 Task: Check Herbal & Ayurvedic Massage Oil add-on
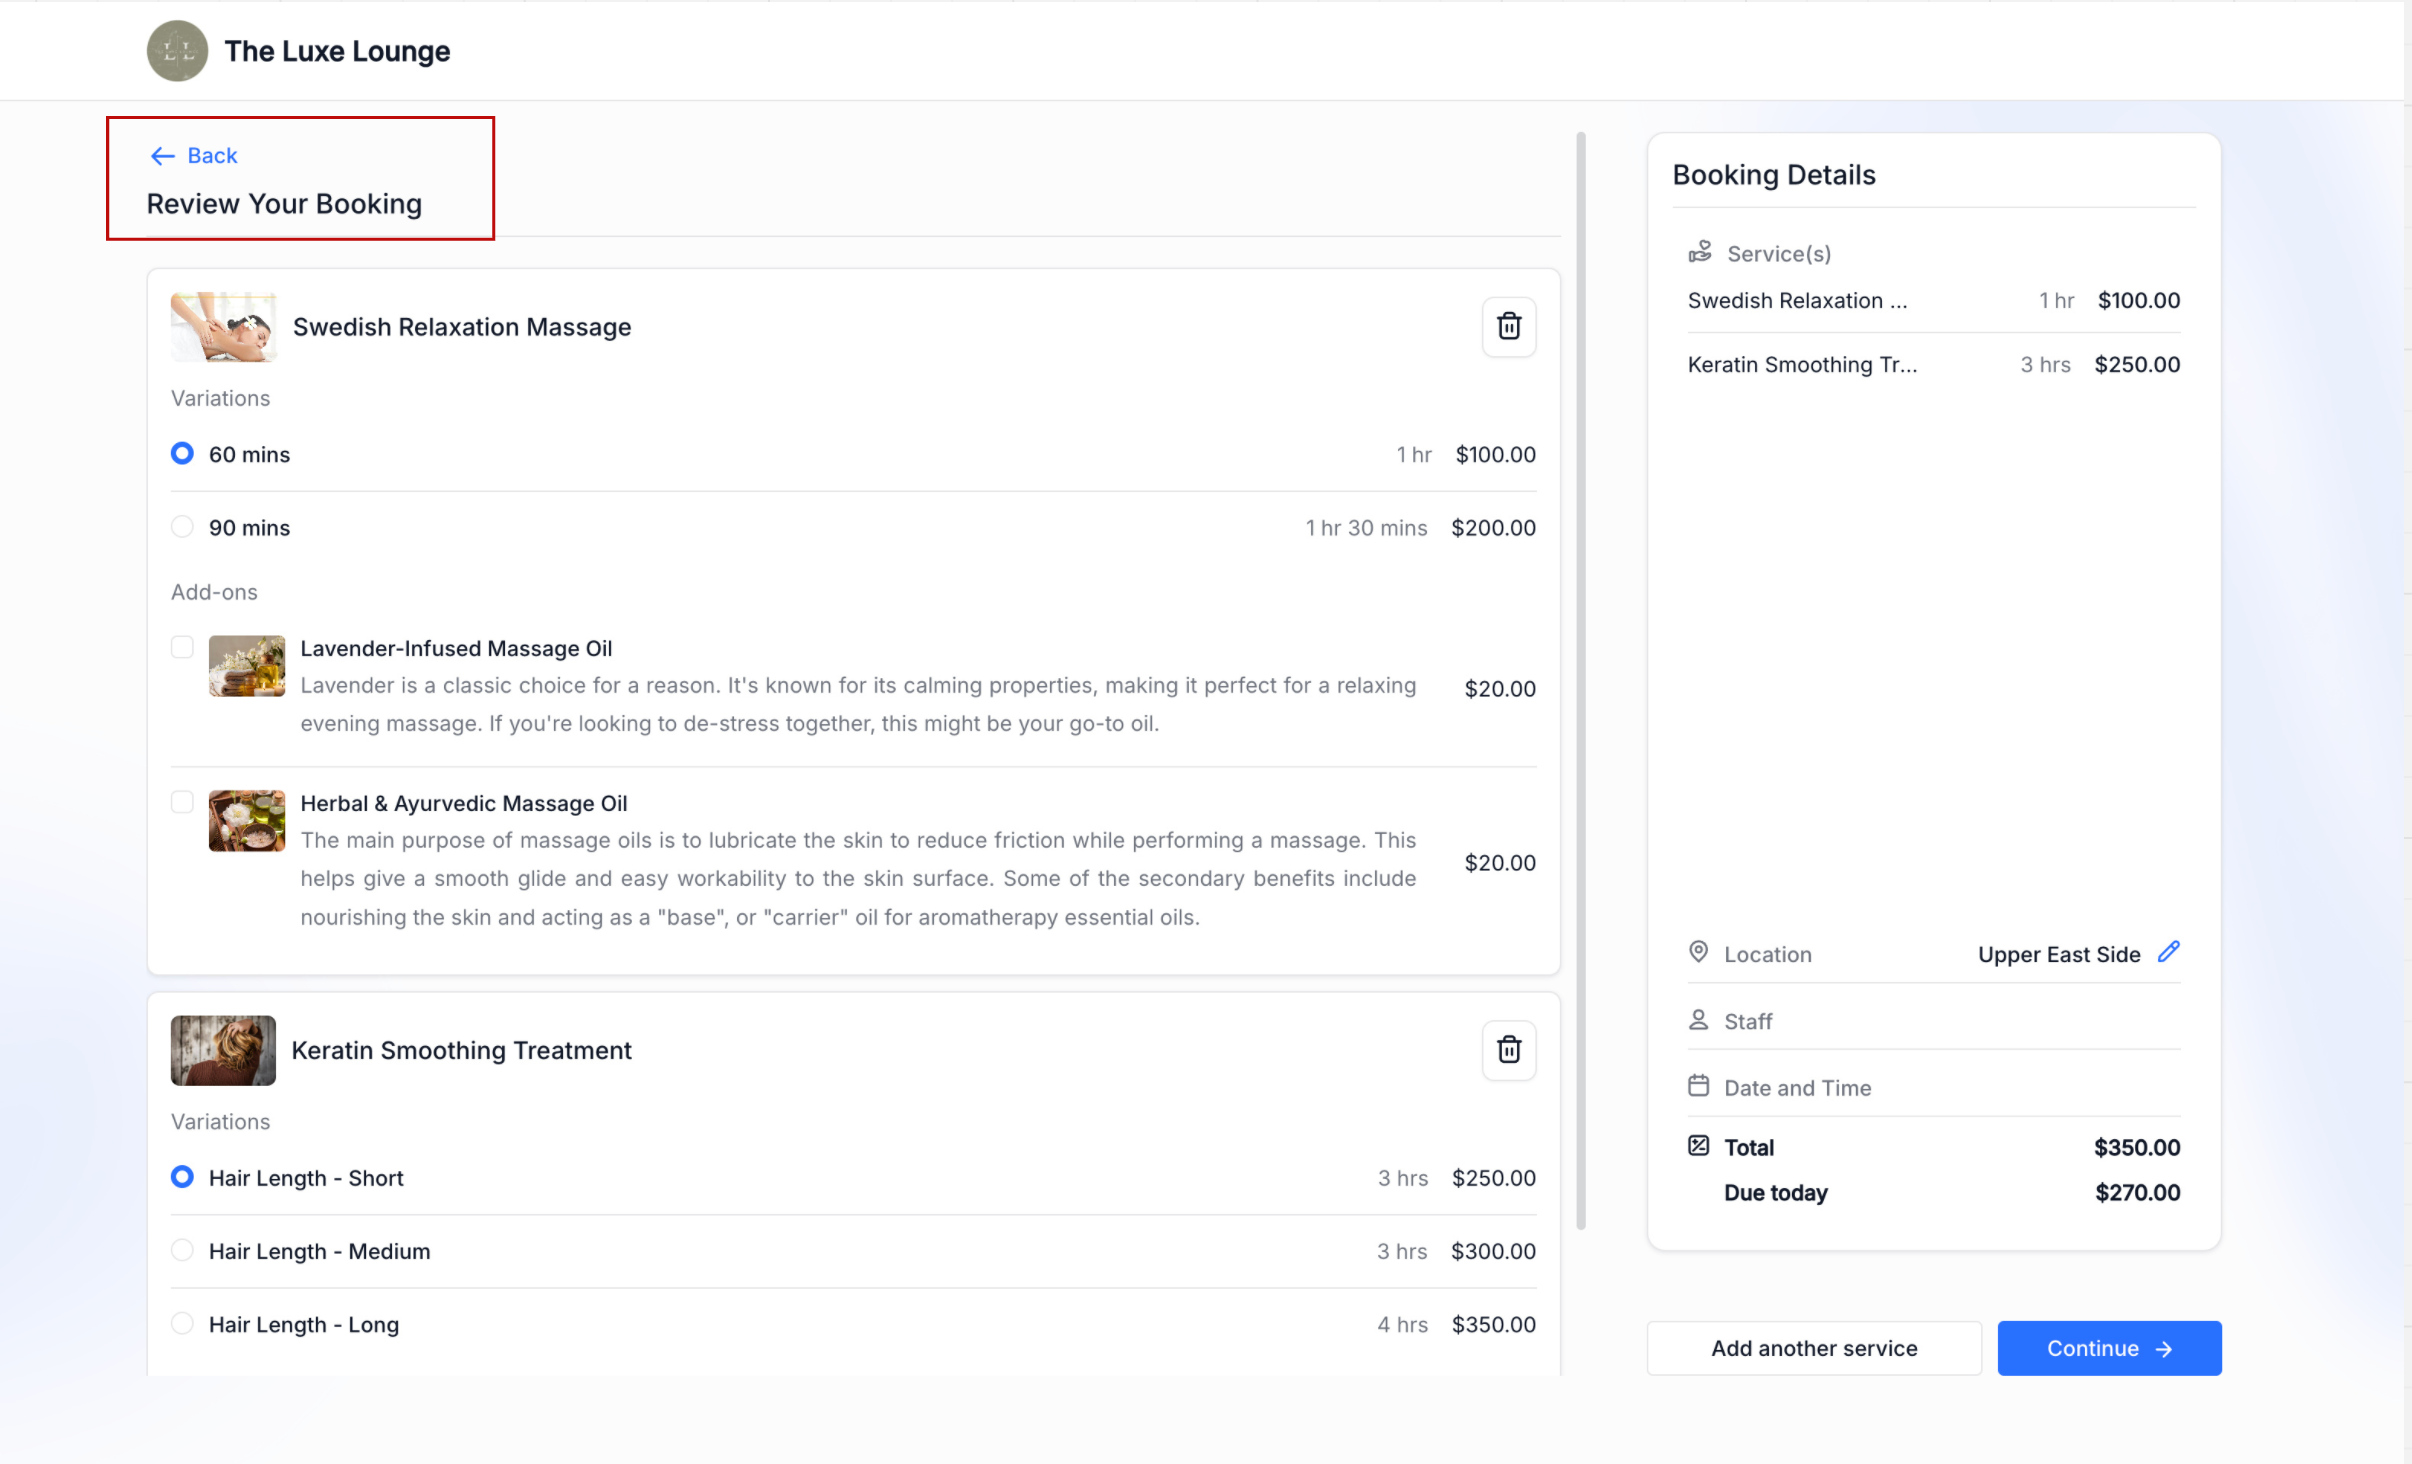(x=182, y=802)
